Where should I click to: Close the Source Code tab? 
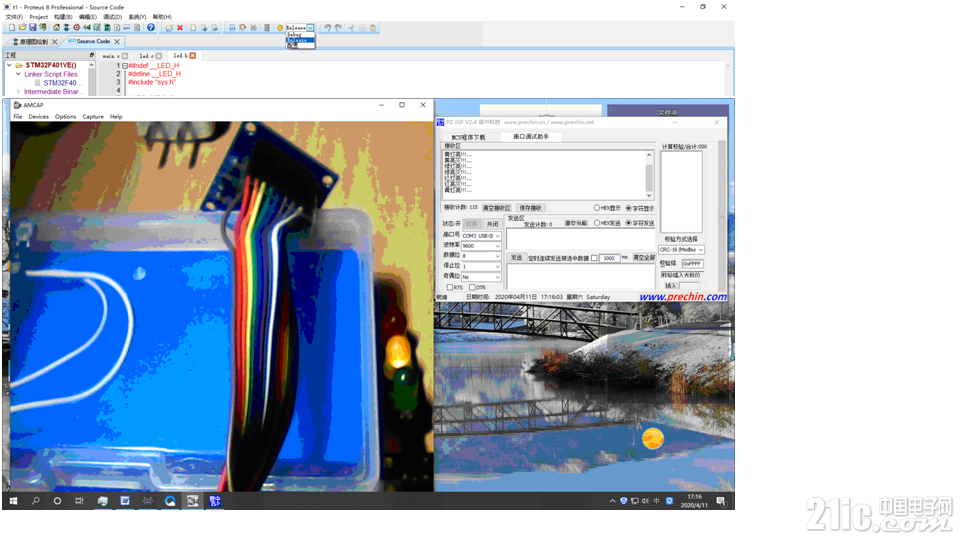click(x=117, y=42)
